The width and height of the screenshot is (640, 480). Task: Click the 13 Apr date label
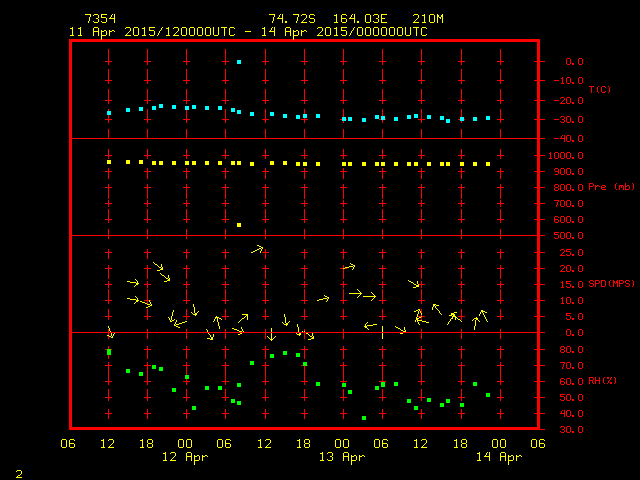tap(343, 457)
